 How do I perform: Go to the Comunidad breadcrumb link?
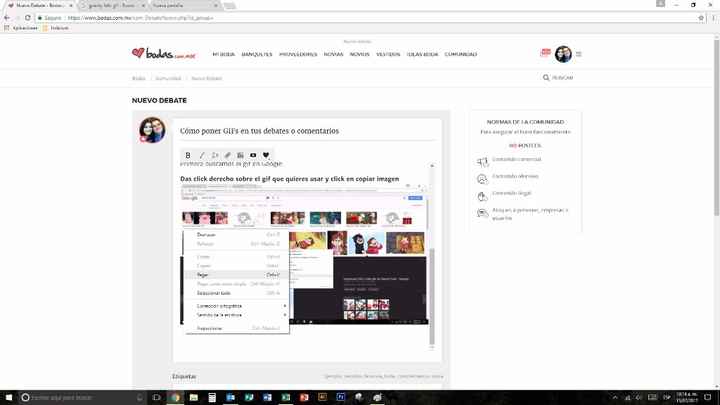[x=168, y=79]
